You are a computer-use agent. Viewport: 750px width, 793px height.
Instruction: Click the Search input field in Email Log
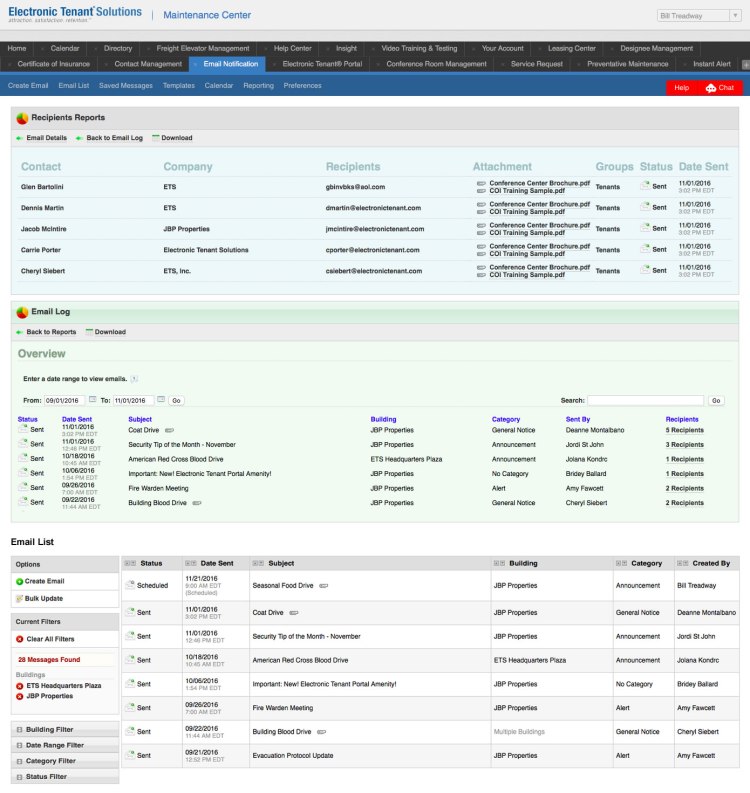pos(645,400)
